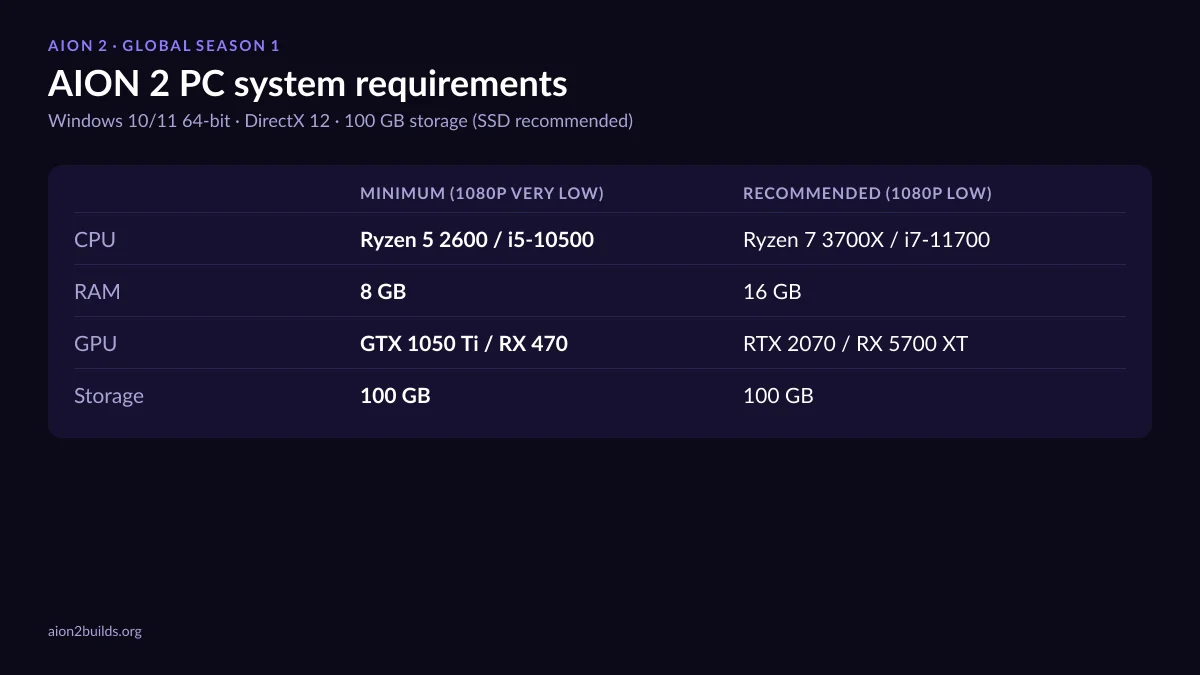This screenshot has height=675, width=1200.
Task: Click the CPU row label
Action: (x=95, y=240)
